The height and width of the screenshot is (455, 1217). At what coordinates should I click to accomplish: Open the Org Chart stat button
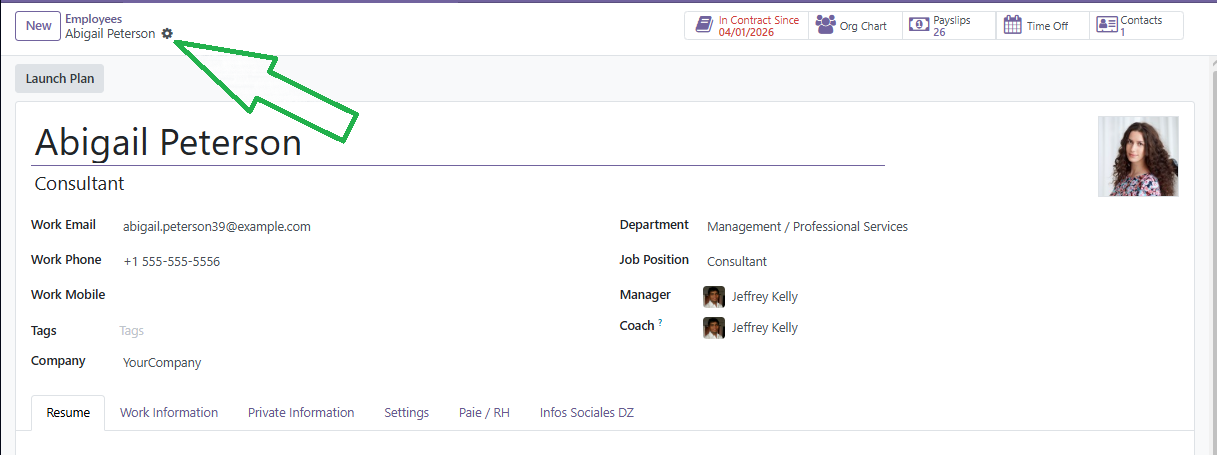[x=855, y=25]
